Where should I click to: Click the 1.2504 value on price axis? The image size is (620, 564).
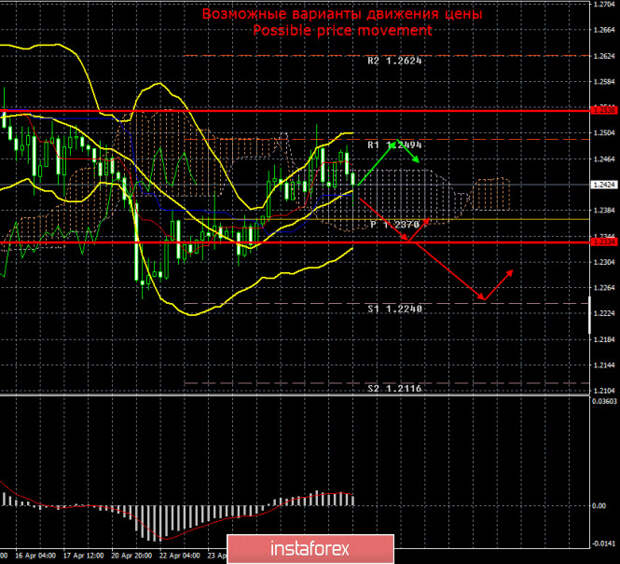[604, 133]
